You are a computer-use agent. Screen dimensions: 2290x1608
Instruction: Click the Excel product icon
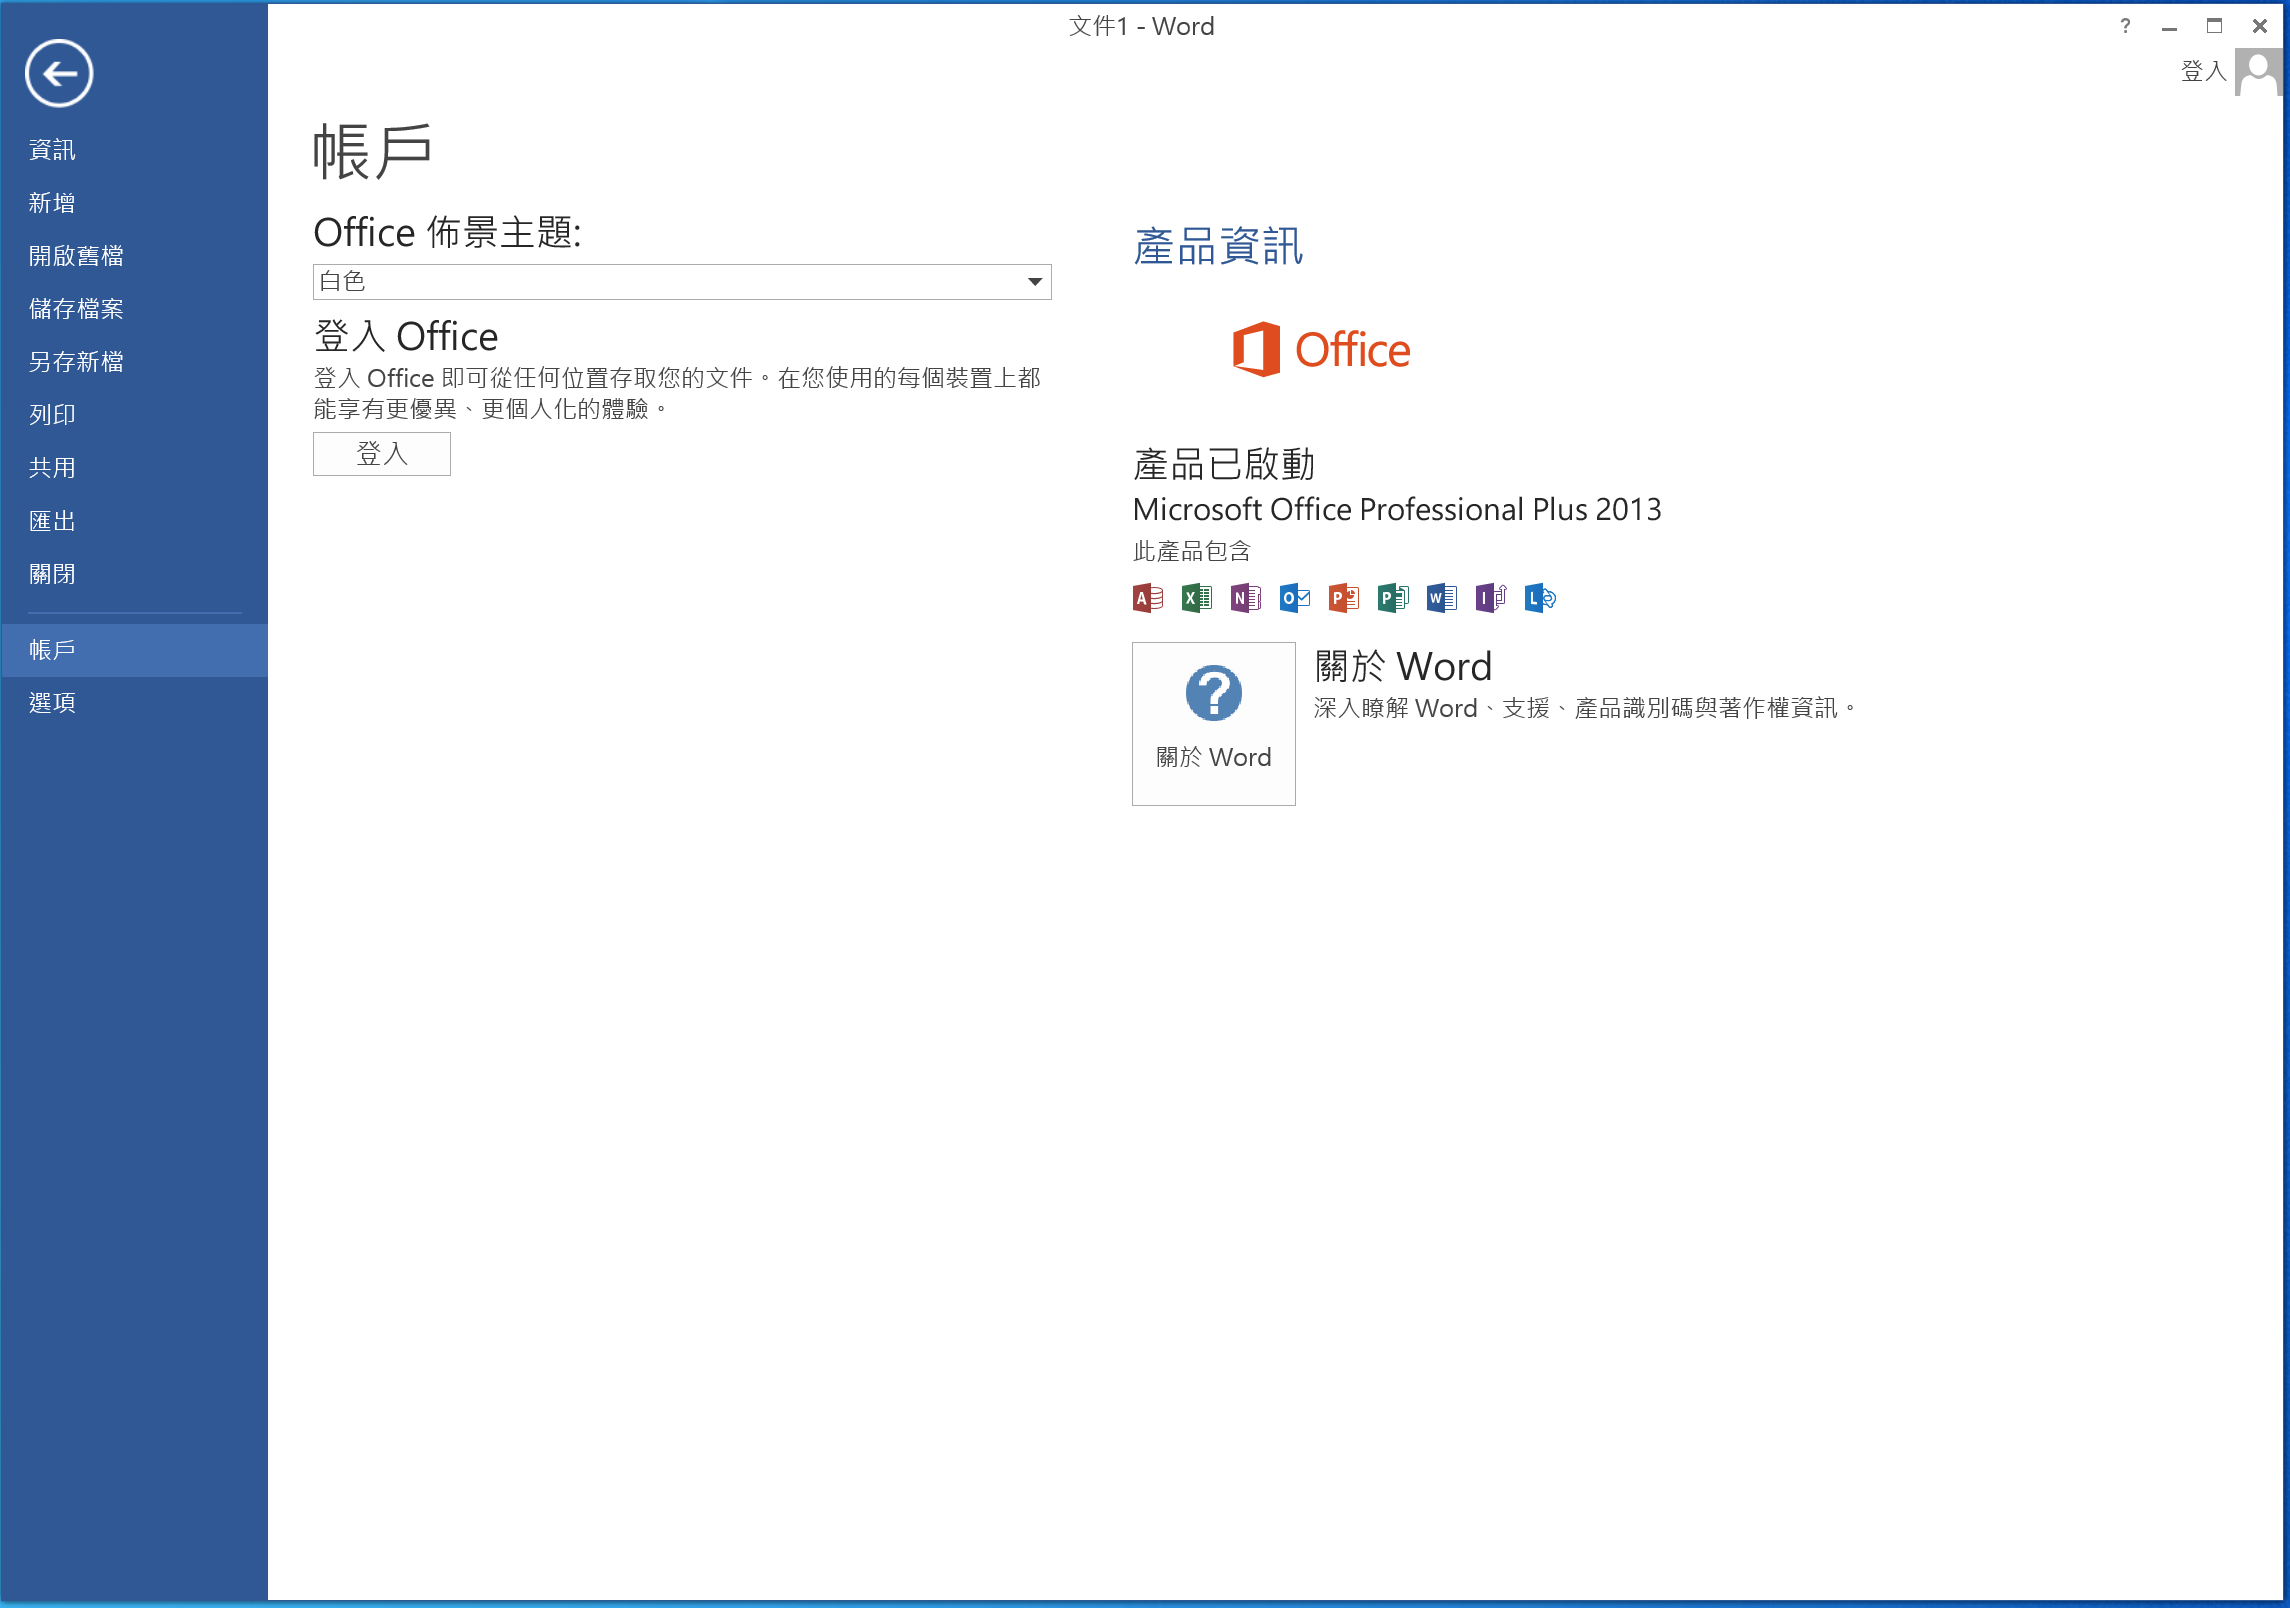[1196, 598]
